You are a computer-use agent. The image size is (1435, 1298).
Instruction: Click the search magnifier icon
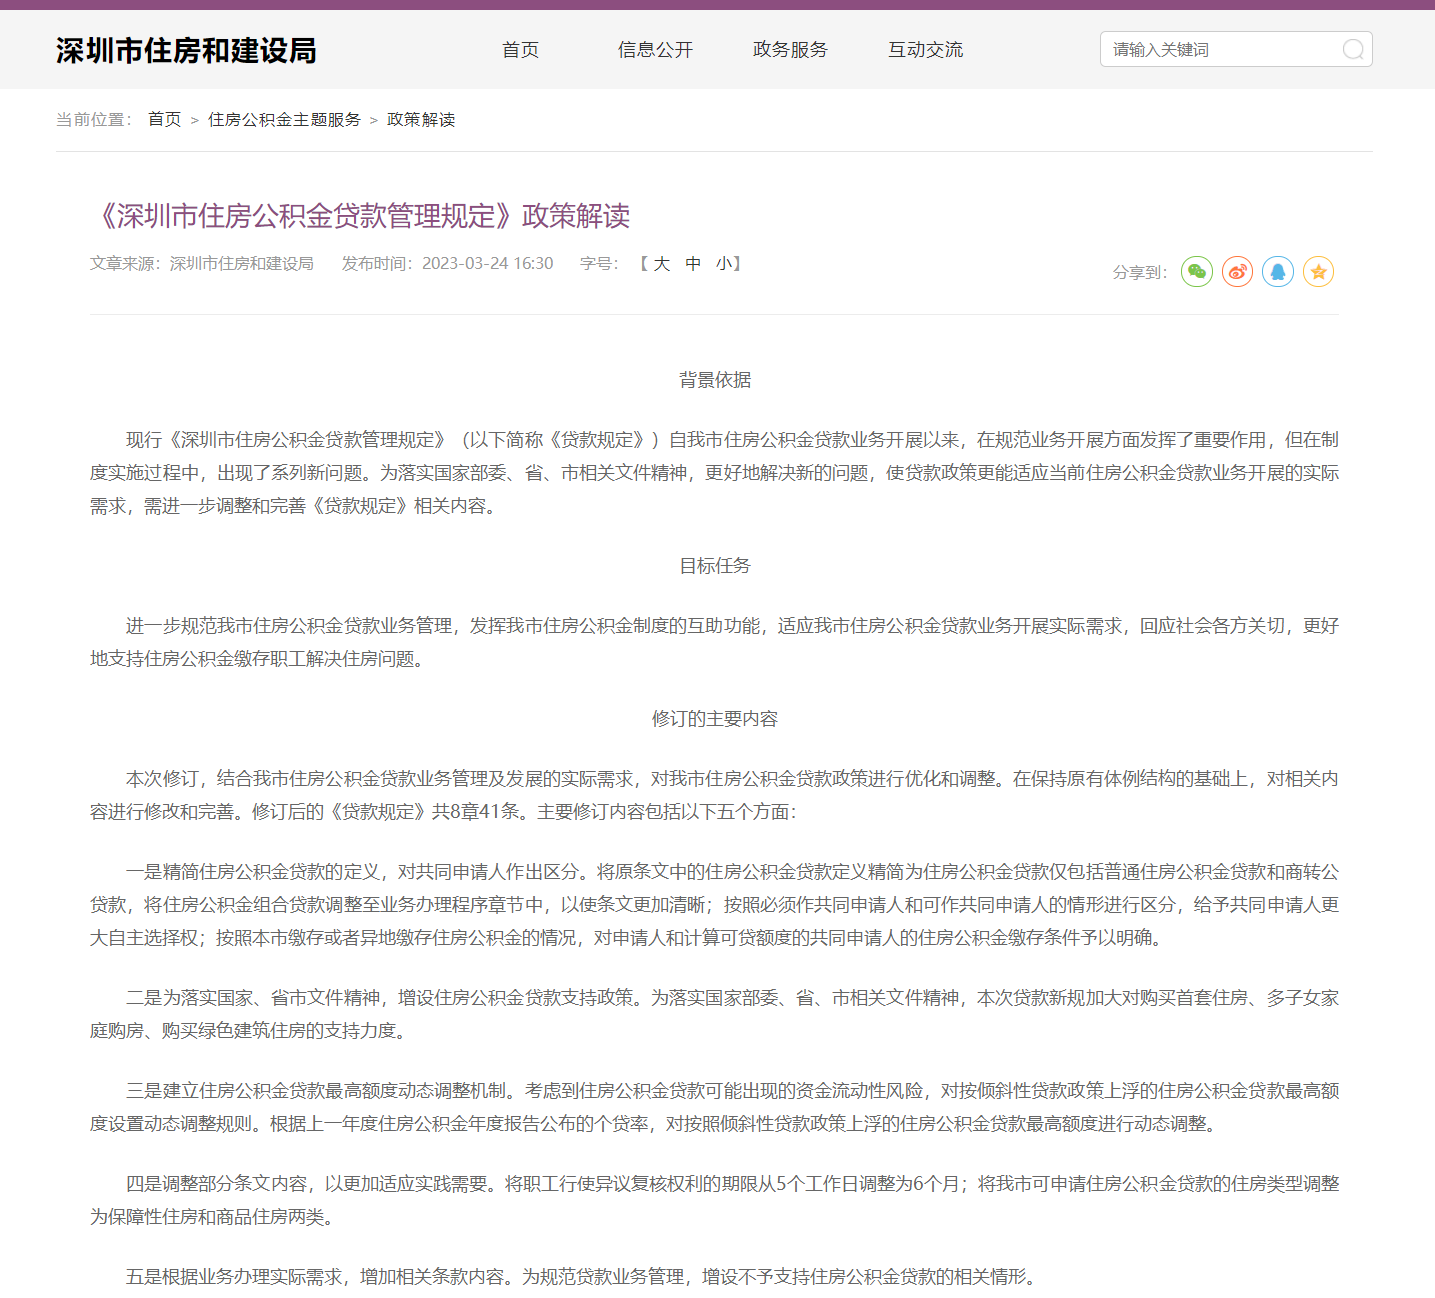[1352, 50]
